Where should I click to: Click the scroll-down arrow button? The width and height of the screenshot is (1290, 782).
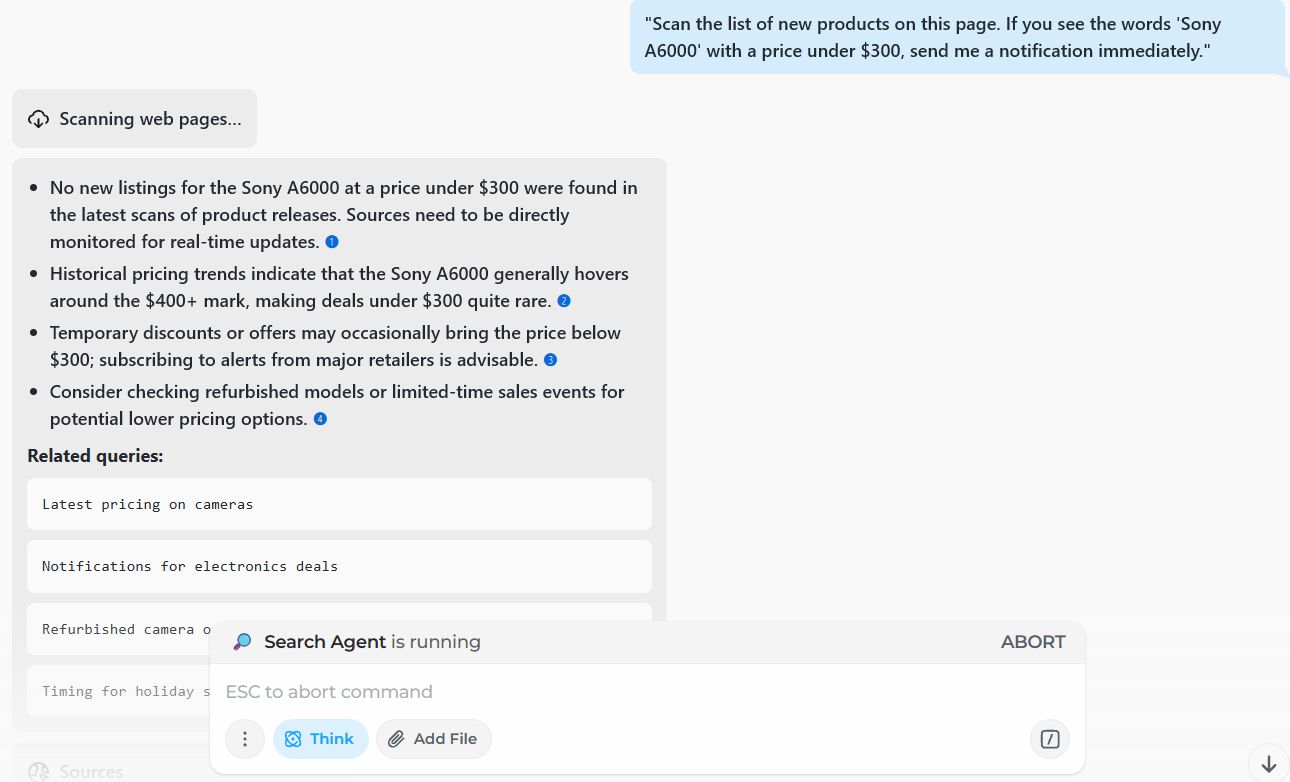pyautogui.click(x=1268, y=764)
